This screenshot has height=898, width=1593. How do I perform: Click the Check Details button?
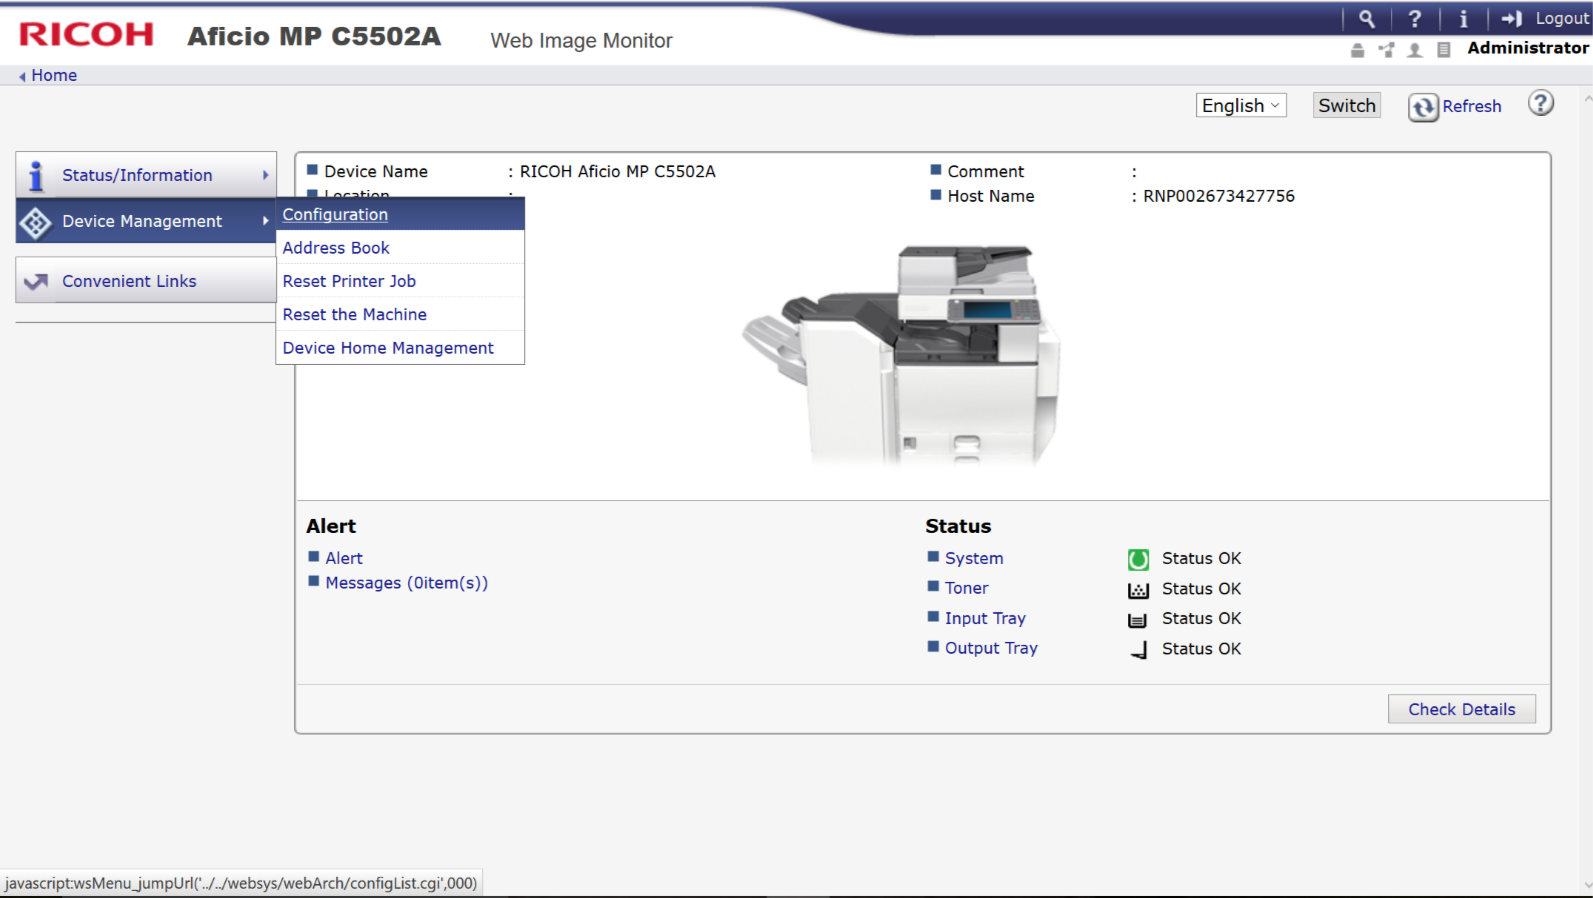point(1461,709)
